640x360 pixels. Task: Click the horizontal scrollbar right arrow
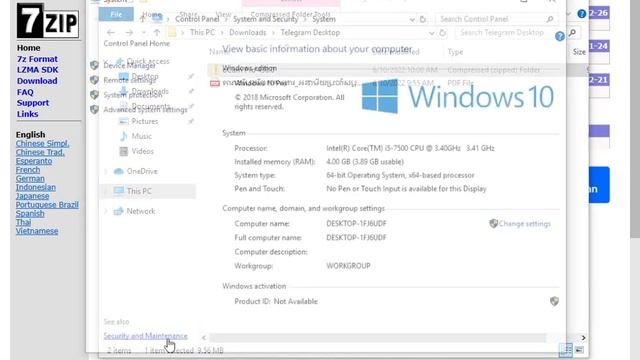[583, 338]
